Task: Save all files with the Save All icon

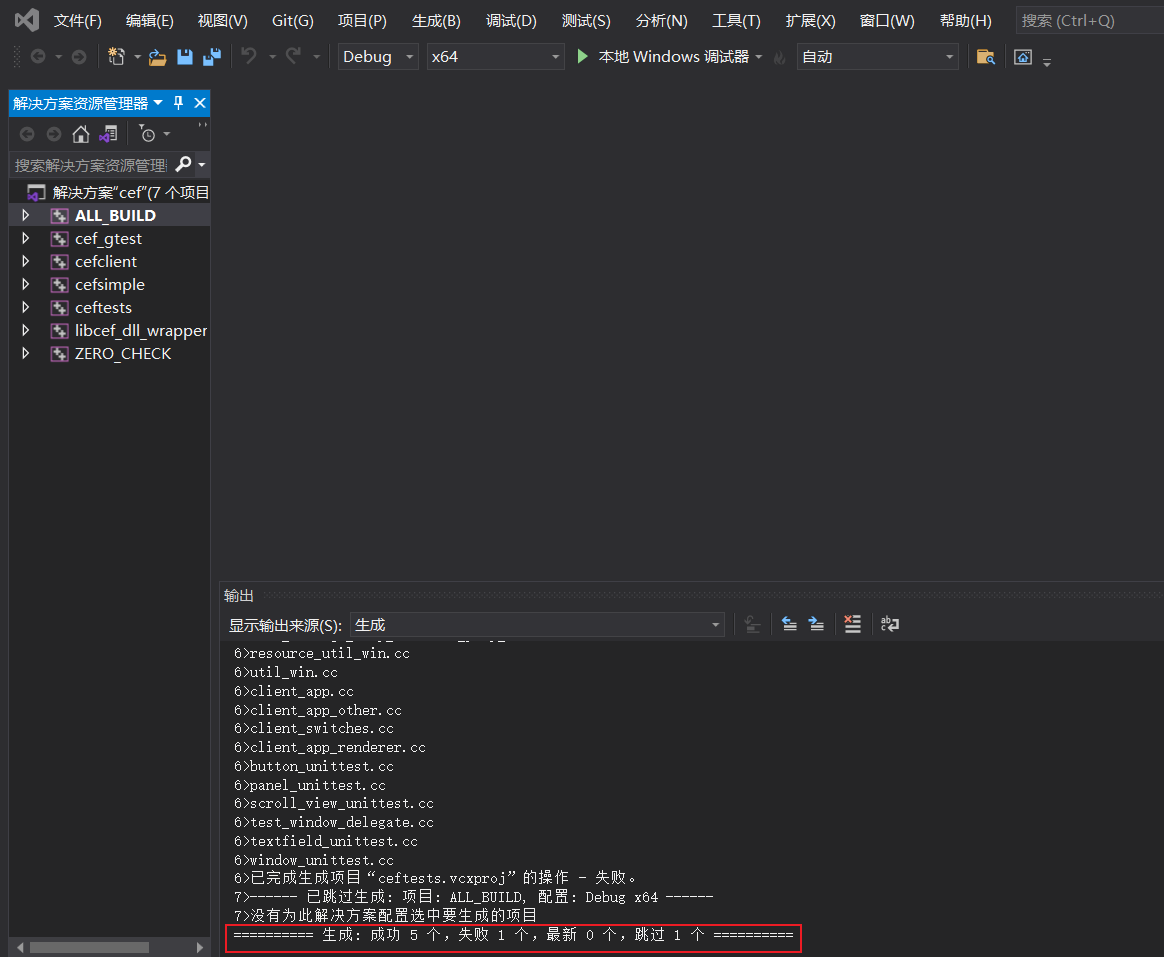Action: pyautogui.click(x=211, y=57)
